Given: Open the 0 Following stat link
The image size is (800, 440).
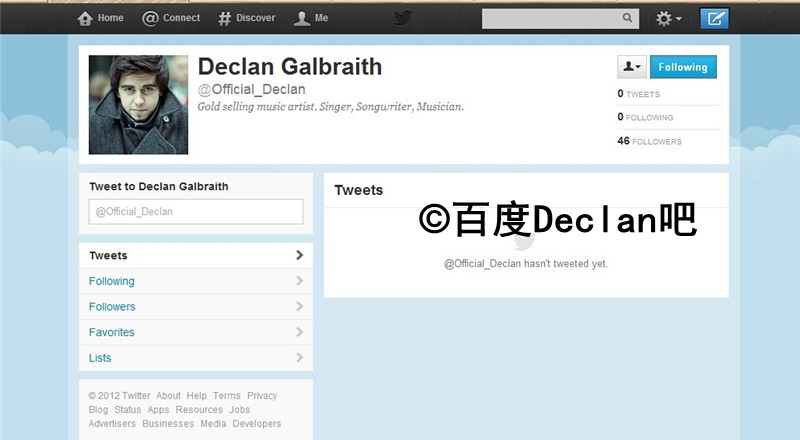Looking at the screenshot, I should click(x=645, y=117).
